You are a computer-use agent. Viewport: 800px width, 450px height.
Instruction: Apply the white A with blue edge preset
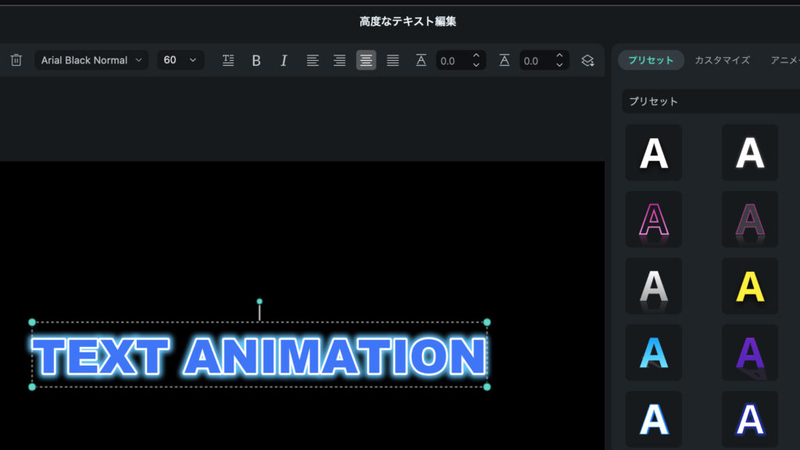tap(654, 419)
